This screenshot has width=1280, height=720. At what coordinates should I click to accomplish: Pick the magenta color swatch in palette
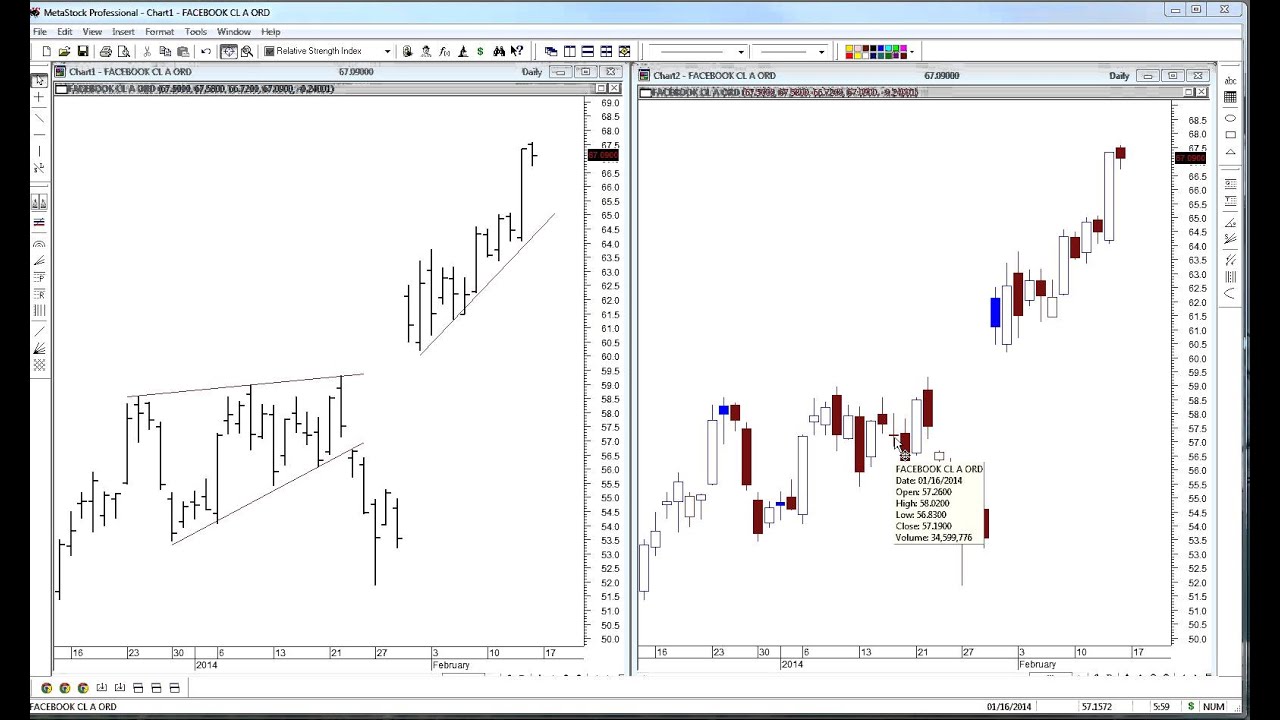point(903,48)
